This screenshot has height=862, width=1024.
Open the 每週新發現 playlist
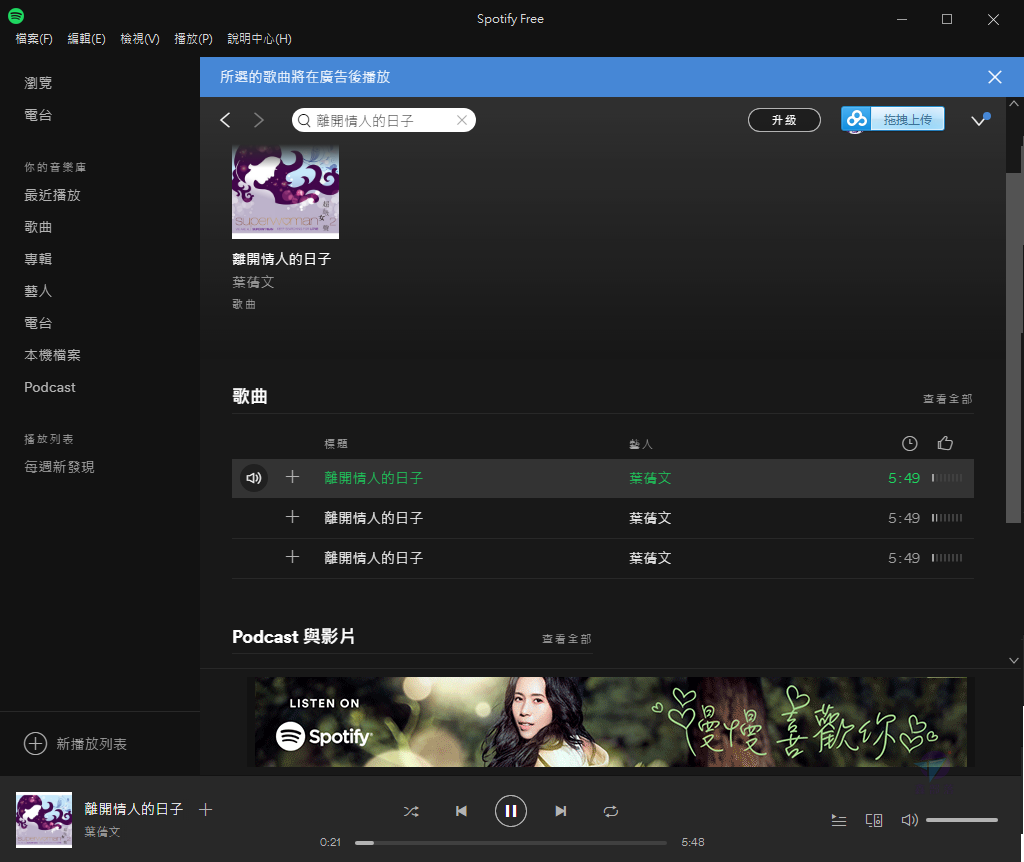(59, 467)
